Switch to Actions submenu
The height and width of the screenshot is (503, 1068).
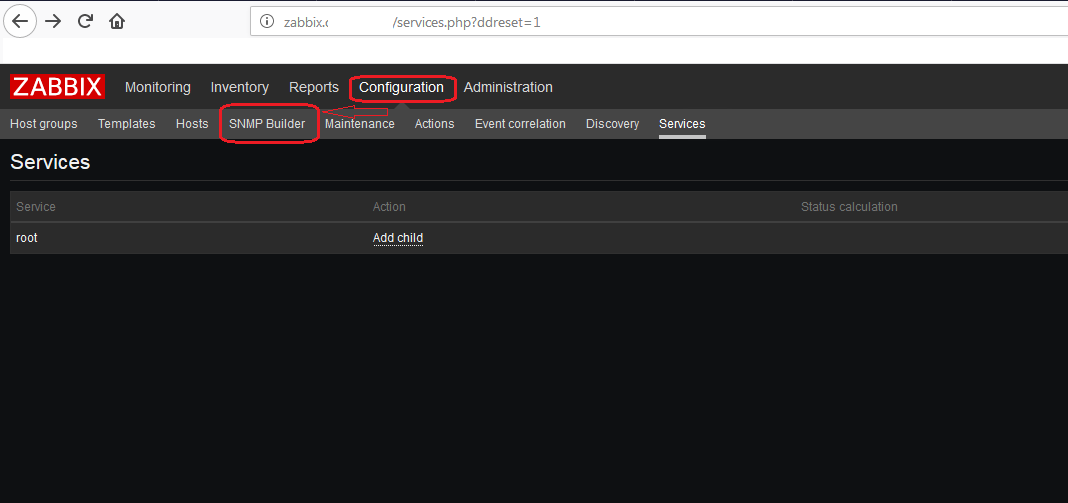tap(435, 124)
